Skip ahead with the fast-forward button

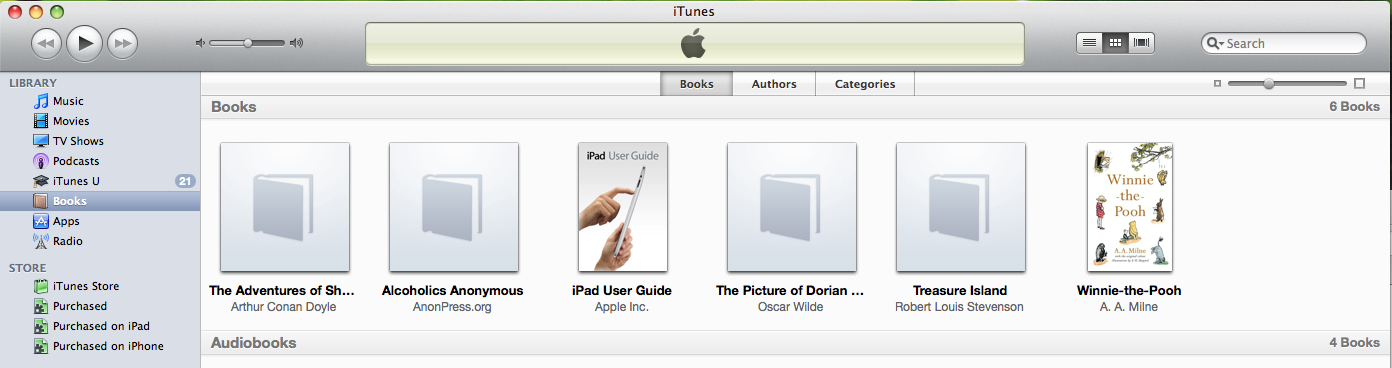pos(122,43)
